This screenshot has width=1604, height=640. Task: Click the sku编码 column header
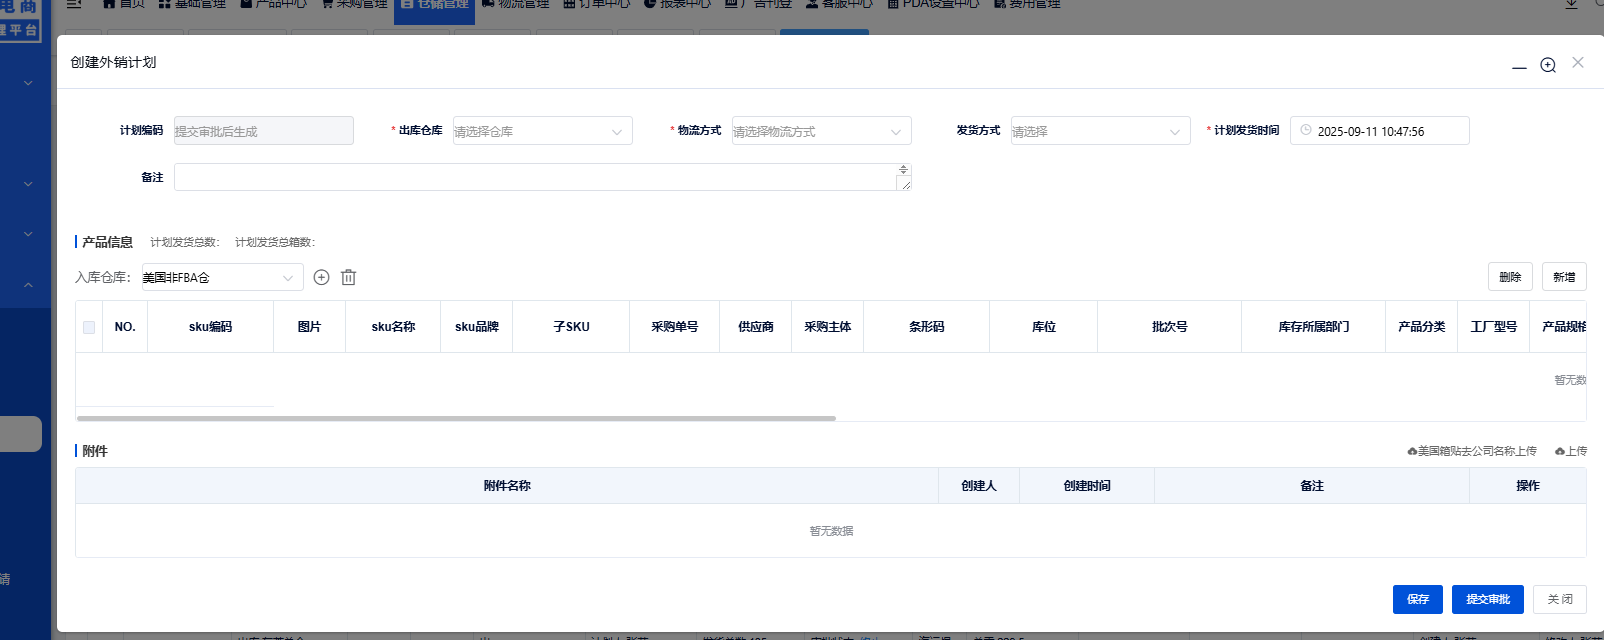211,327
